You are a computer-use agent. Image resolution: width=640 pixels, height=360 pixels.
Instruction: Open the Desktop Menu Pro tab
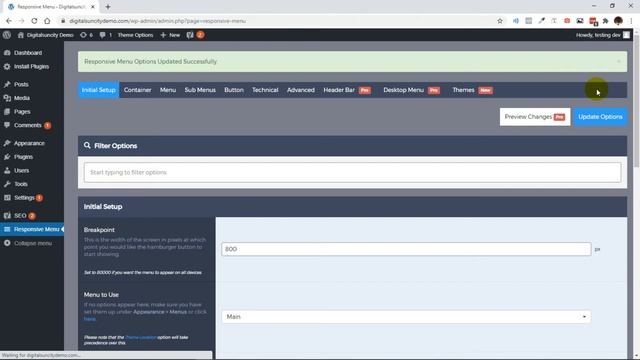[x=411, y=90]
